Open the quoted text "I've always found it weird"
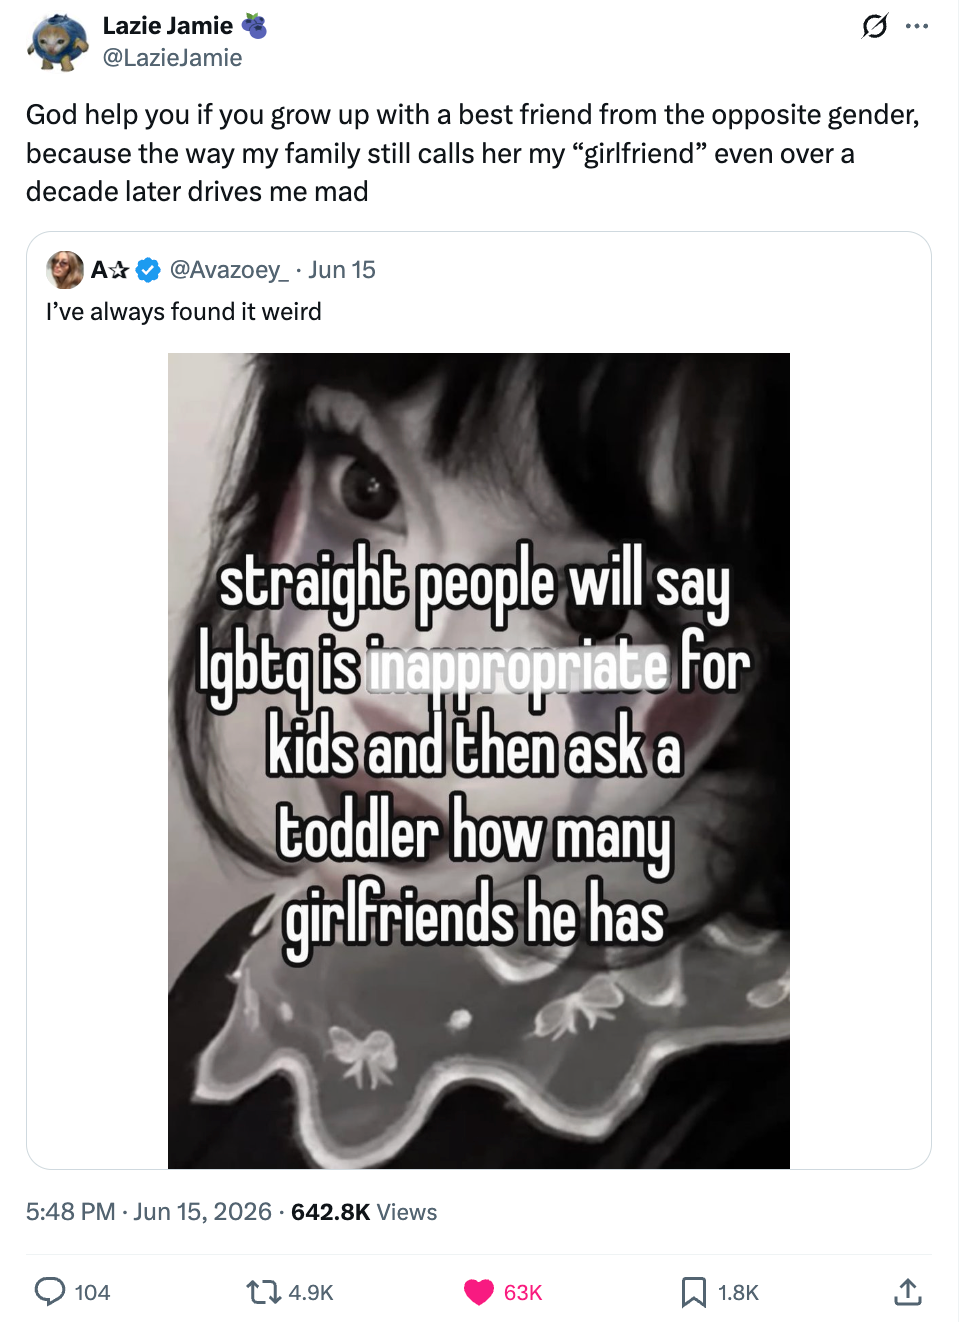The image size is (966, 1322). tap(184, 312)
